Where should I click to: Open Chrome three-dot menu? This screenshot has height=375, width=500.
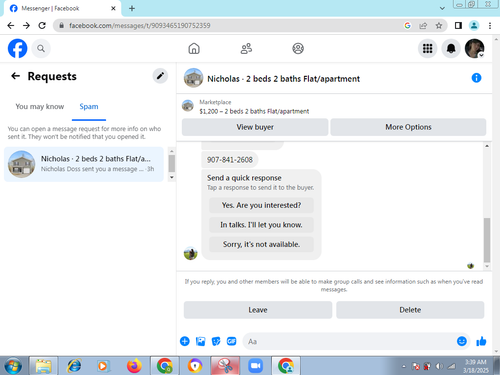click(x=490, y=26)
